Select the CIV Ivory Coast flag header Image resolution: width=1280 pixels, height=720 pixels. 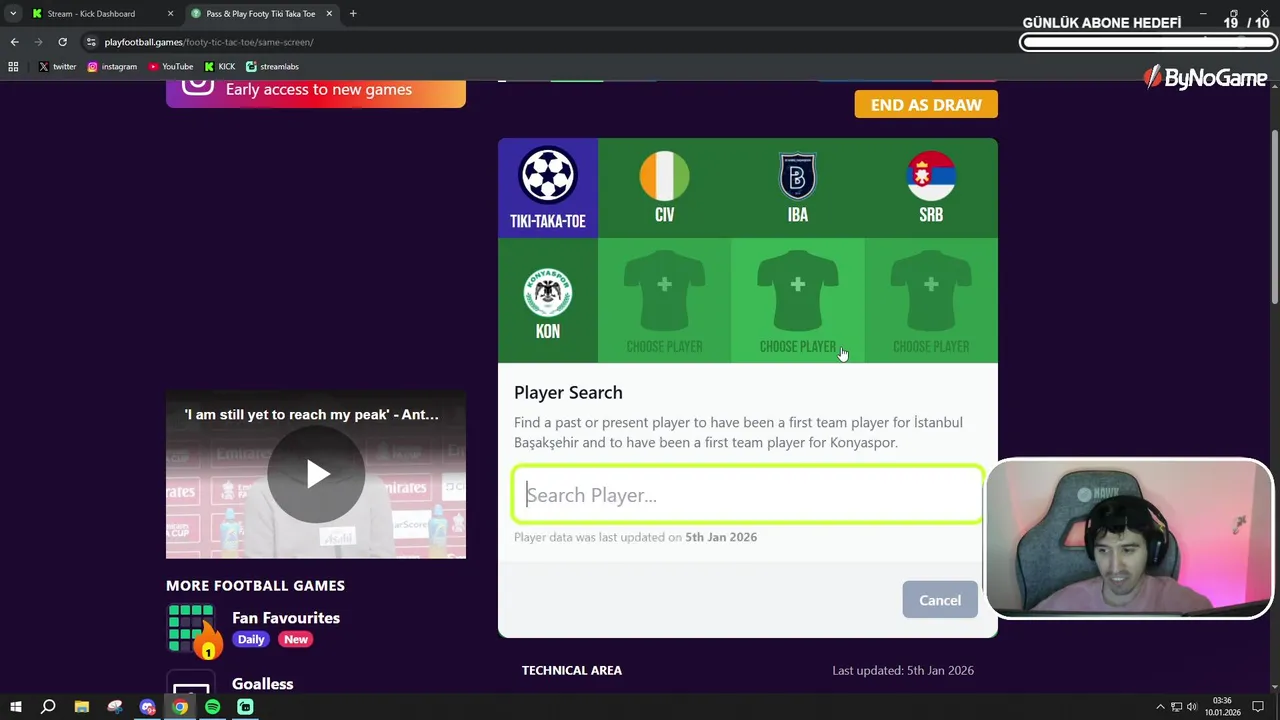point(664,176)
